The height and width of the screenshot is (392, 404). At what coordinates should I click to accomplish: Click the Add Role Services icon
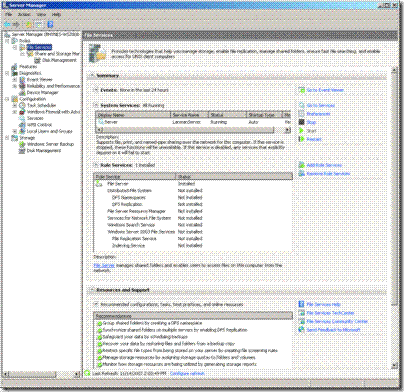tap(302, 165)
